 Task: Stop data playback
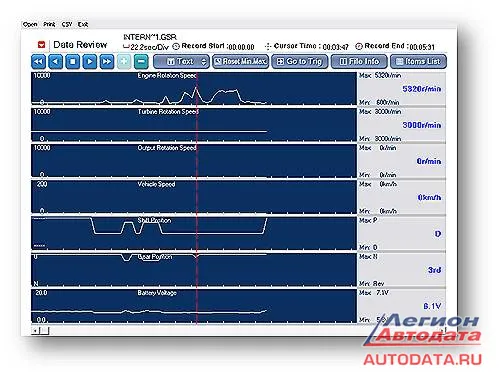[x=72, y=62]
